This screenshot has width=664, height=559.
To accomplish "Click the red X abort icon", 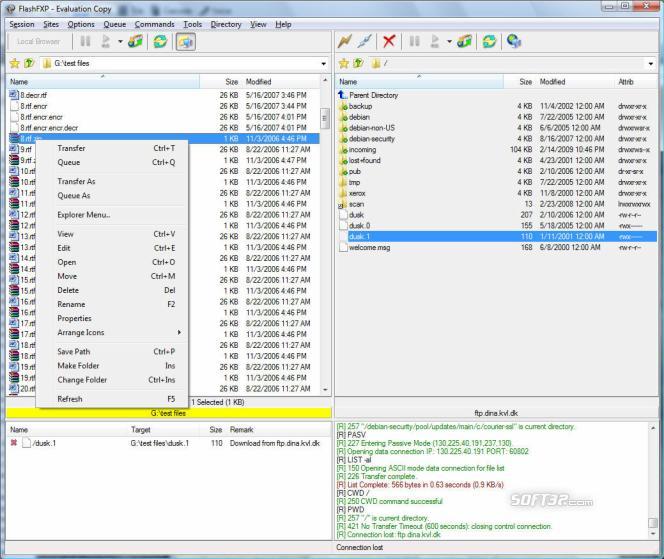I will coord(389,42).
